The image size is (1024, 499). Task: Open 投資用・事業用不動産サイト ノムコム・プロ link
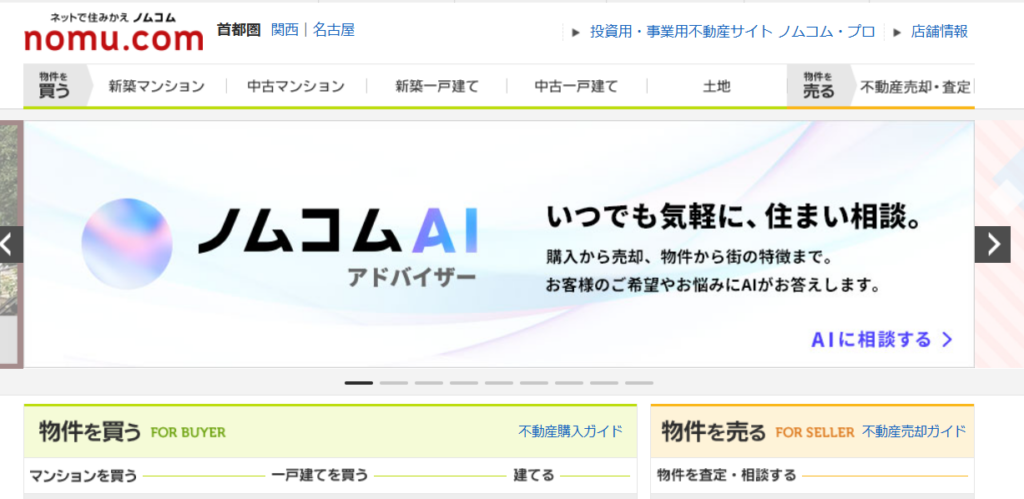732,32
